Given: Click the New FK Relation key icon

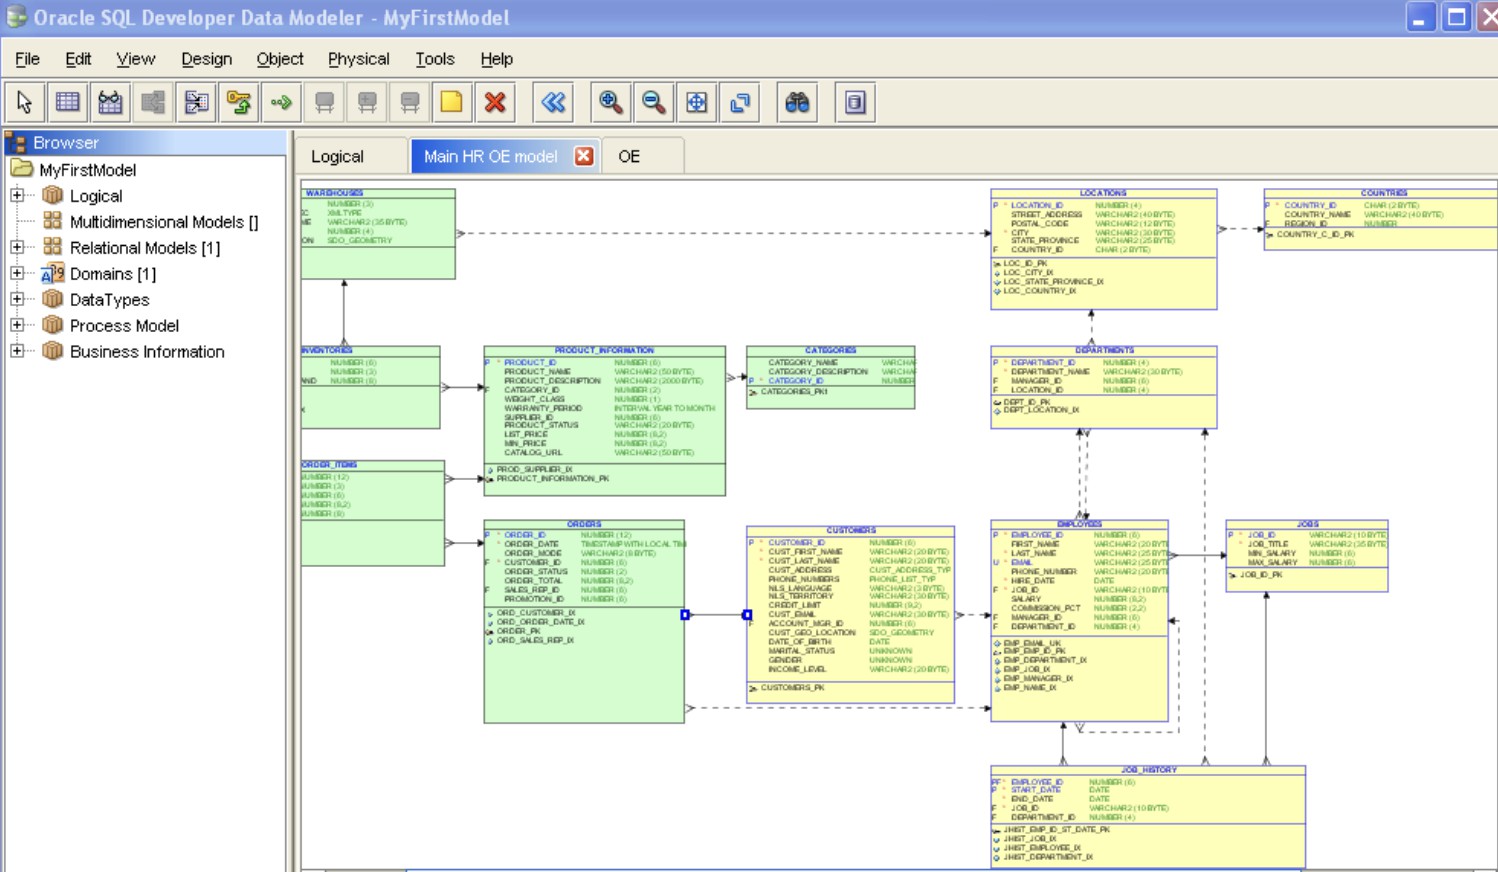Looking at the screenshot, I should click(x=238, y=102).
